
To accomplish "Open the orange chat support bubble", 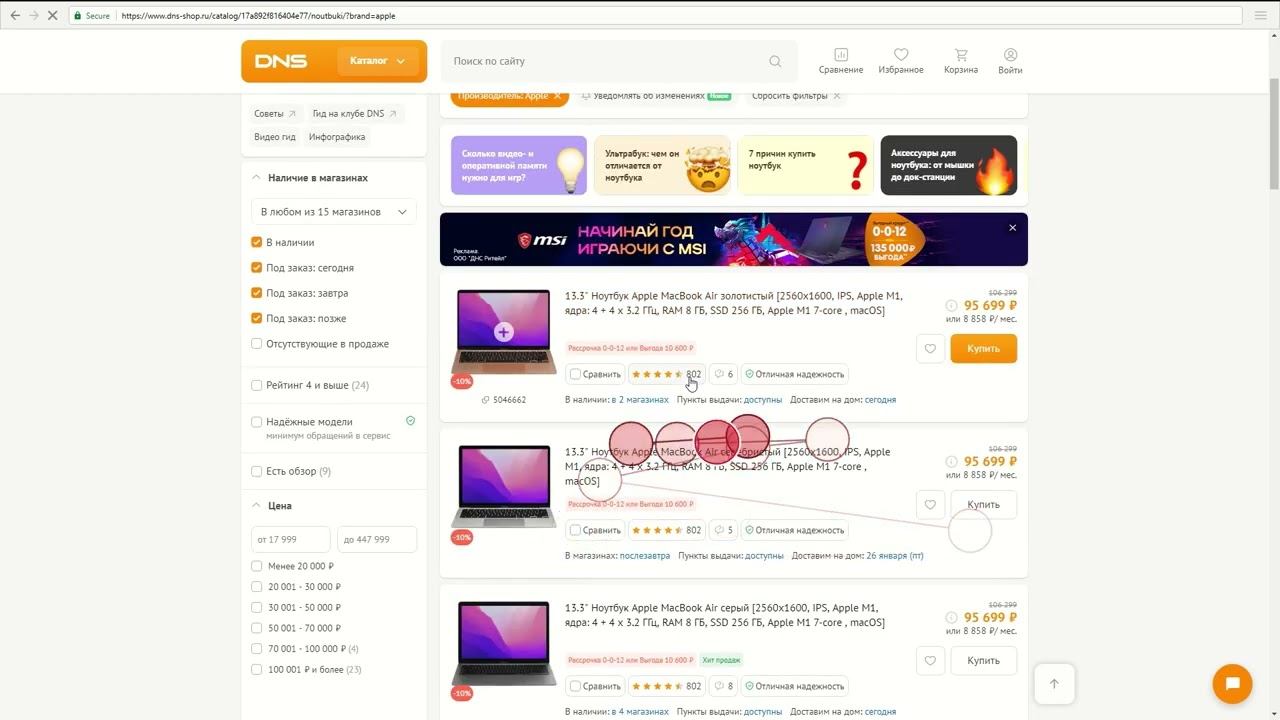I will click(x=1232, y=684).
